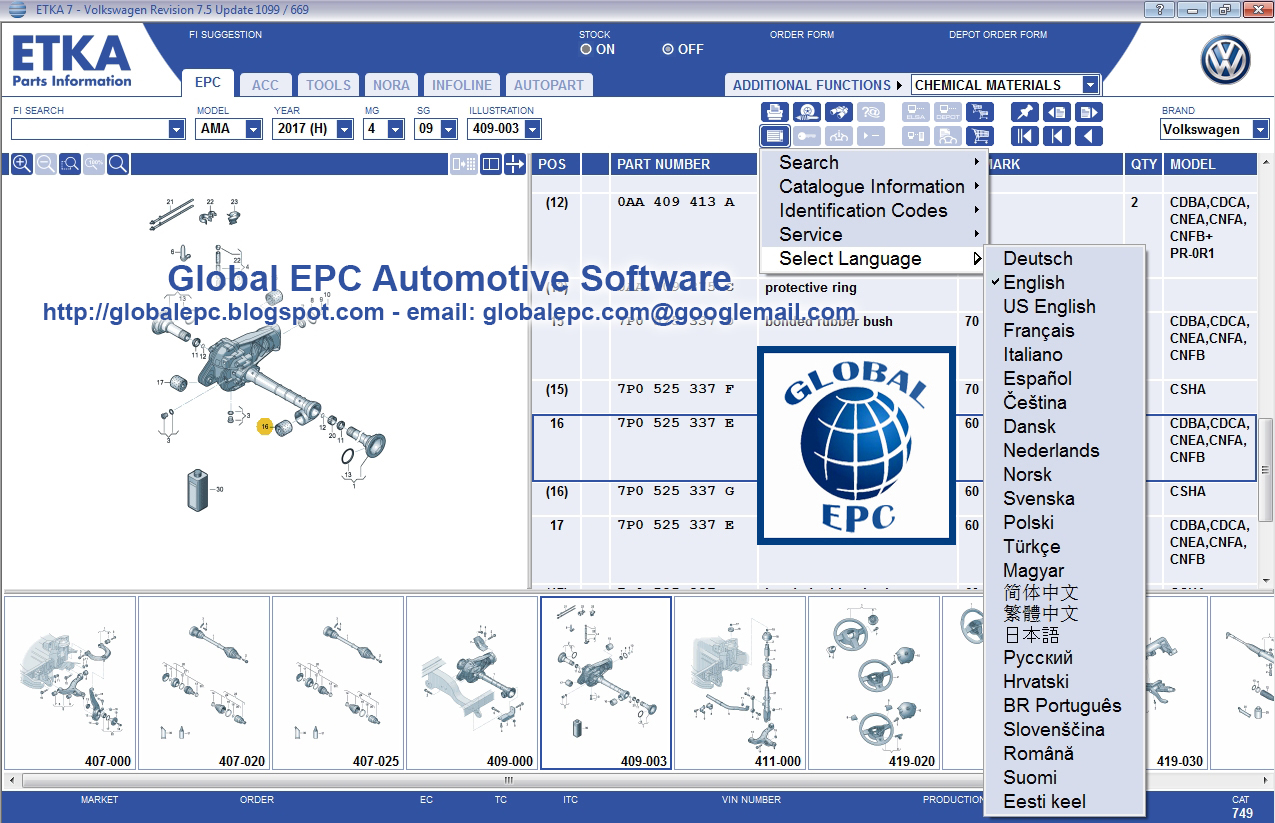Click the list menu icon
This screenshot has width=1275, height=823.
click(775, 136)
